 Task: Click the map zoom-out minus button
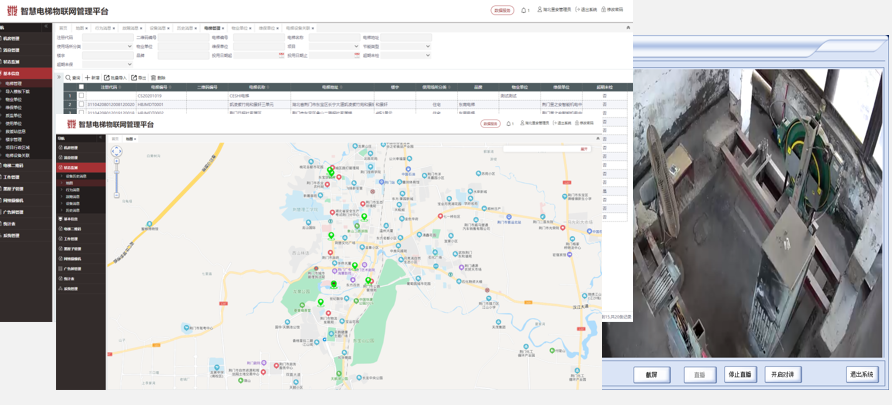point(117,196)
